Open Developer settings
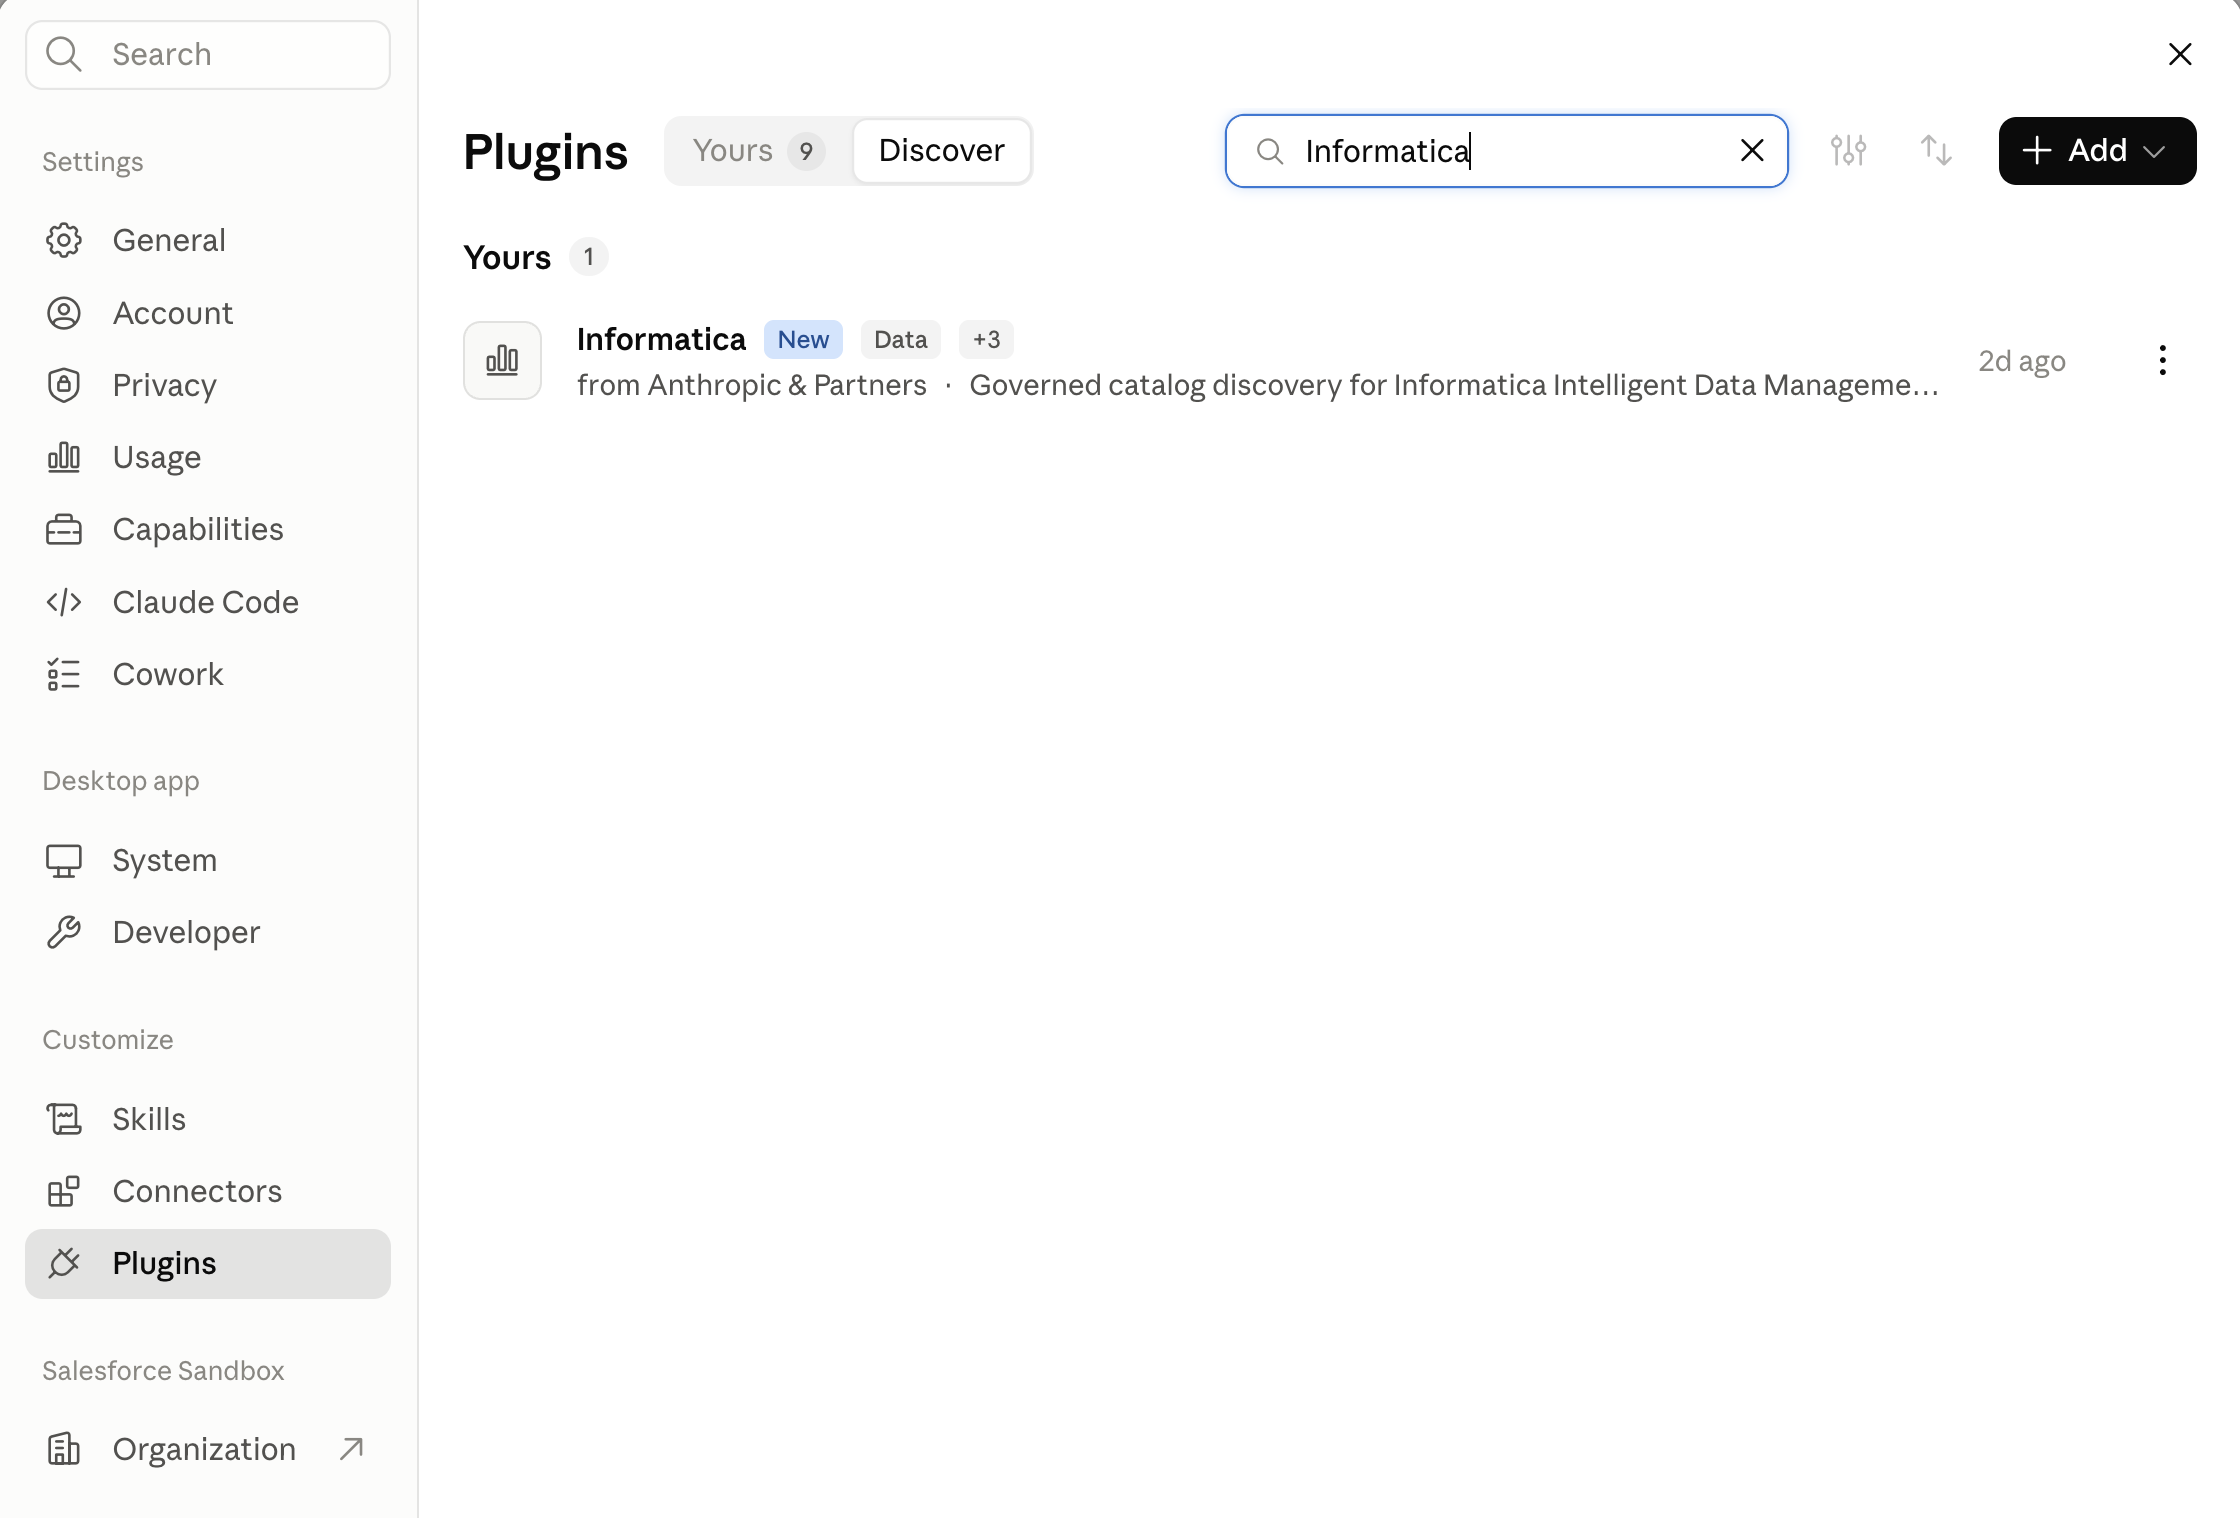This screenshot has width=2240, height=1518. point(207,932)
